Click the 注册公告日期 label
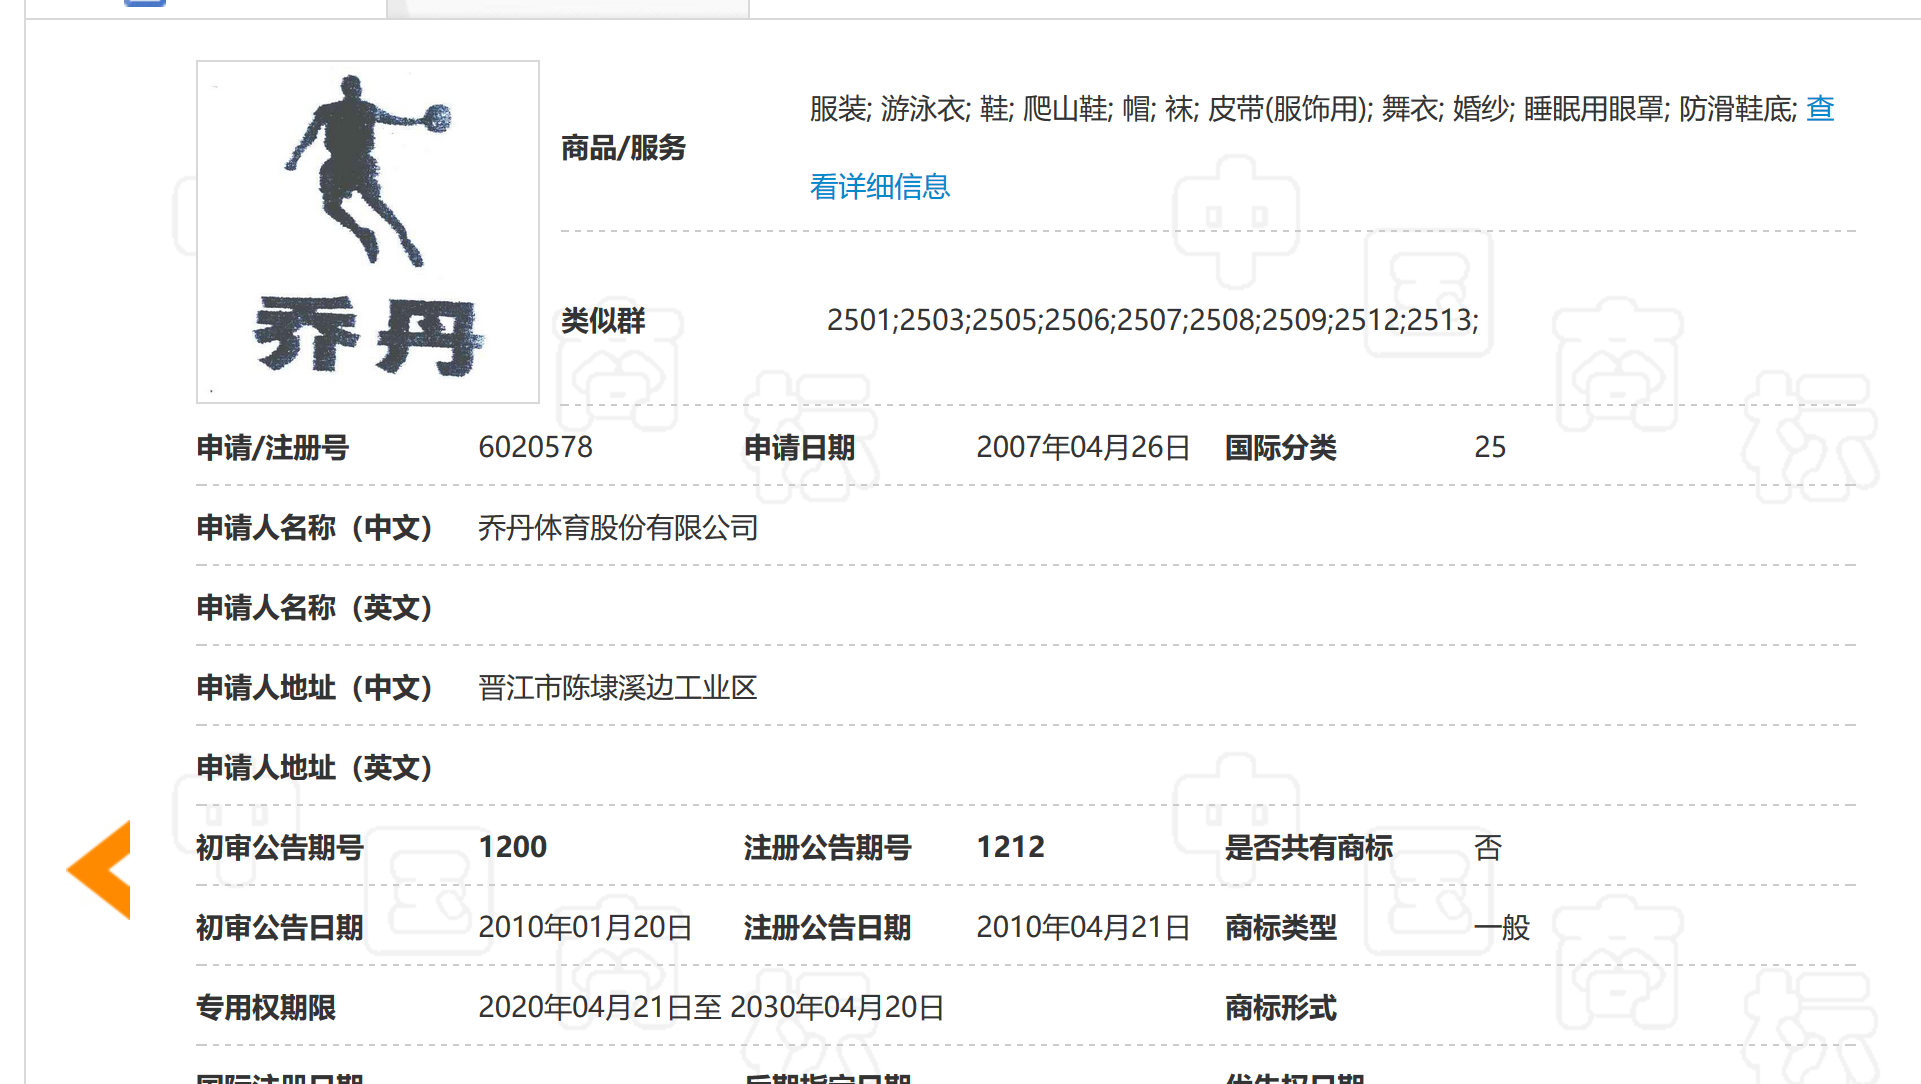Screen dimensions: 1921x1084 [x=827, y=927]
